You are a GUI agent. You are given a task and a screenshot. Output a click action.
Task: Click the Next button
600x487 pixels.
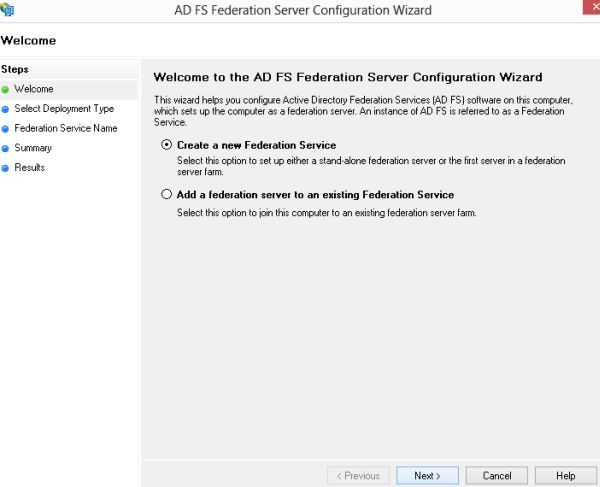[x=427, y=476]
